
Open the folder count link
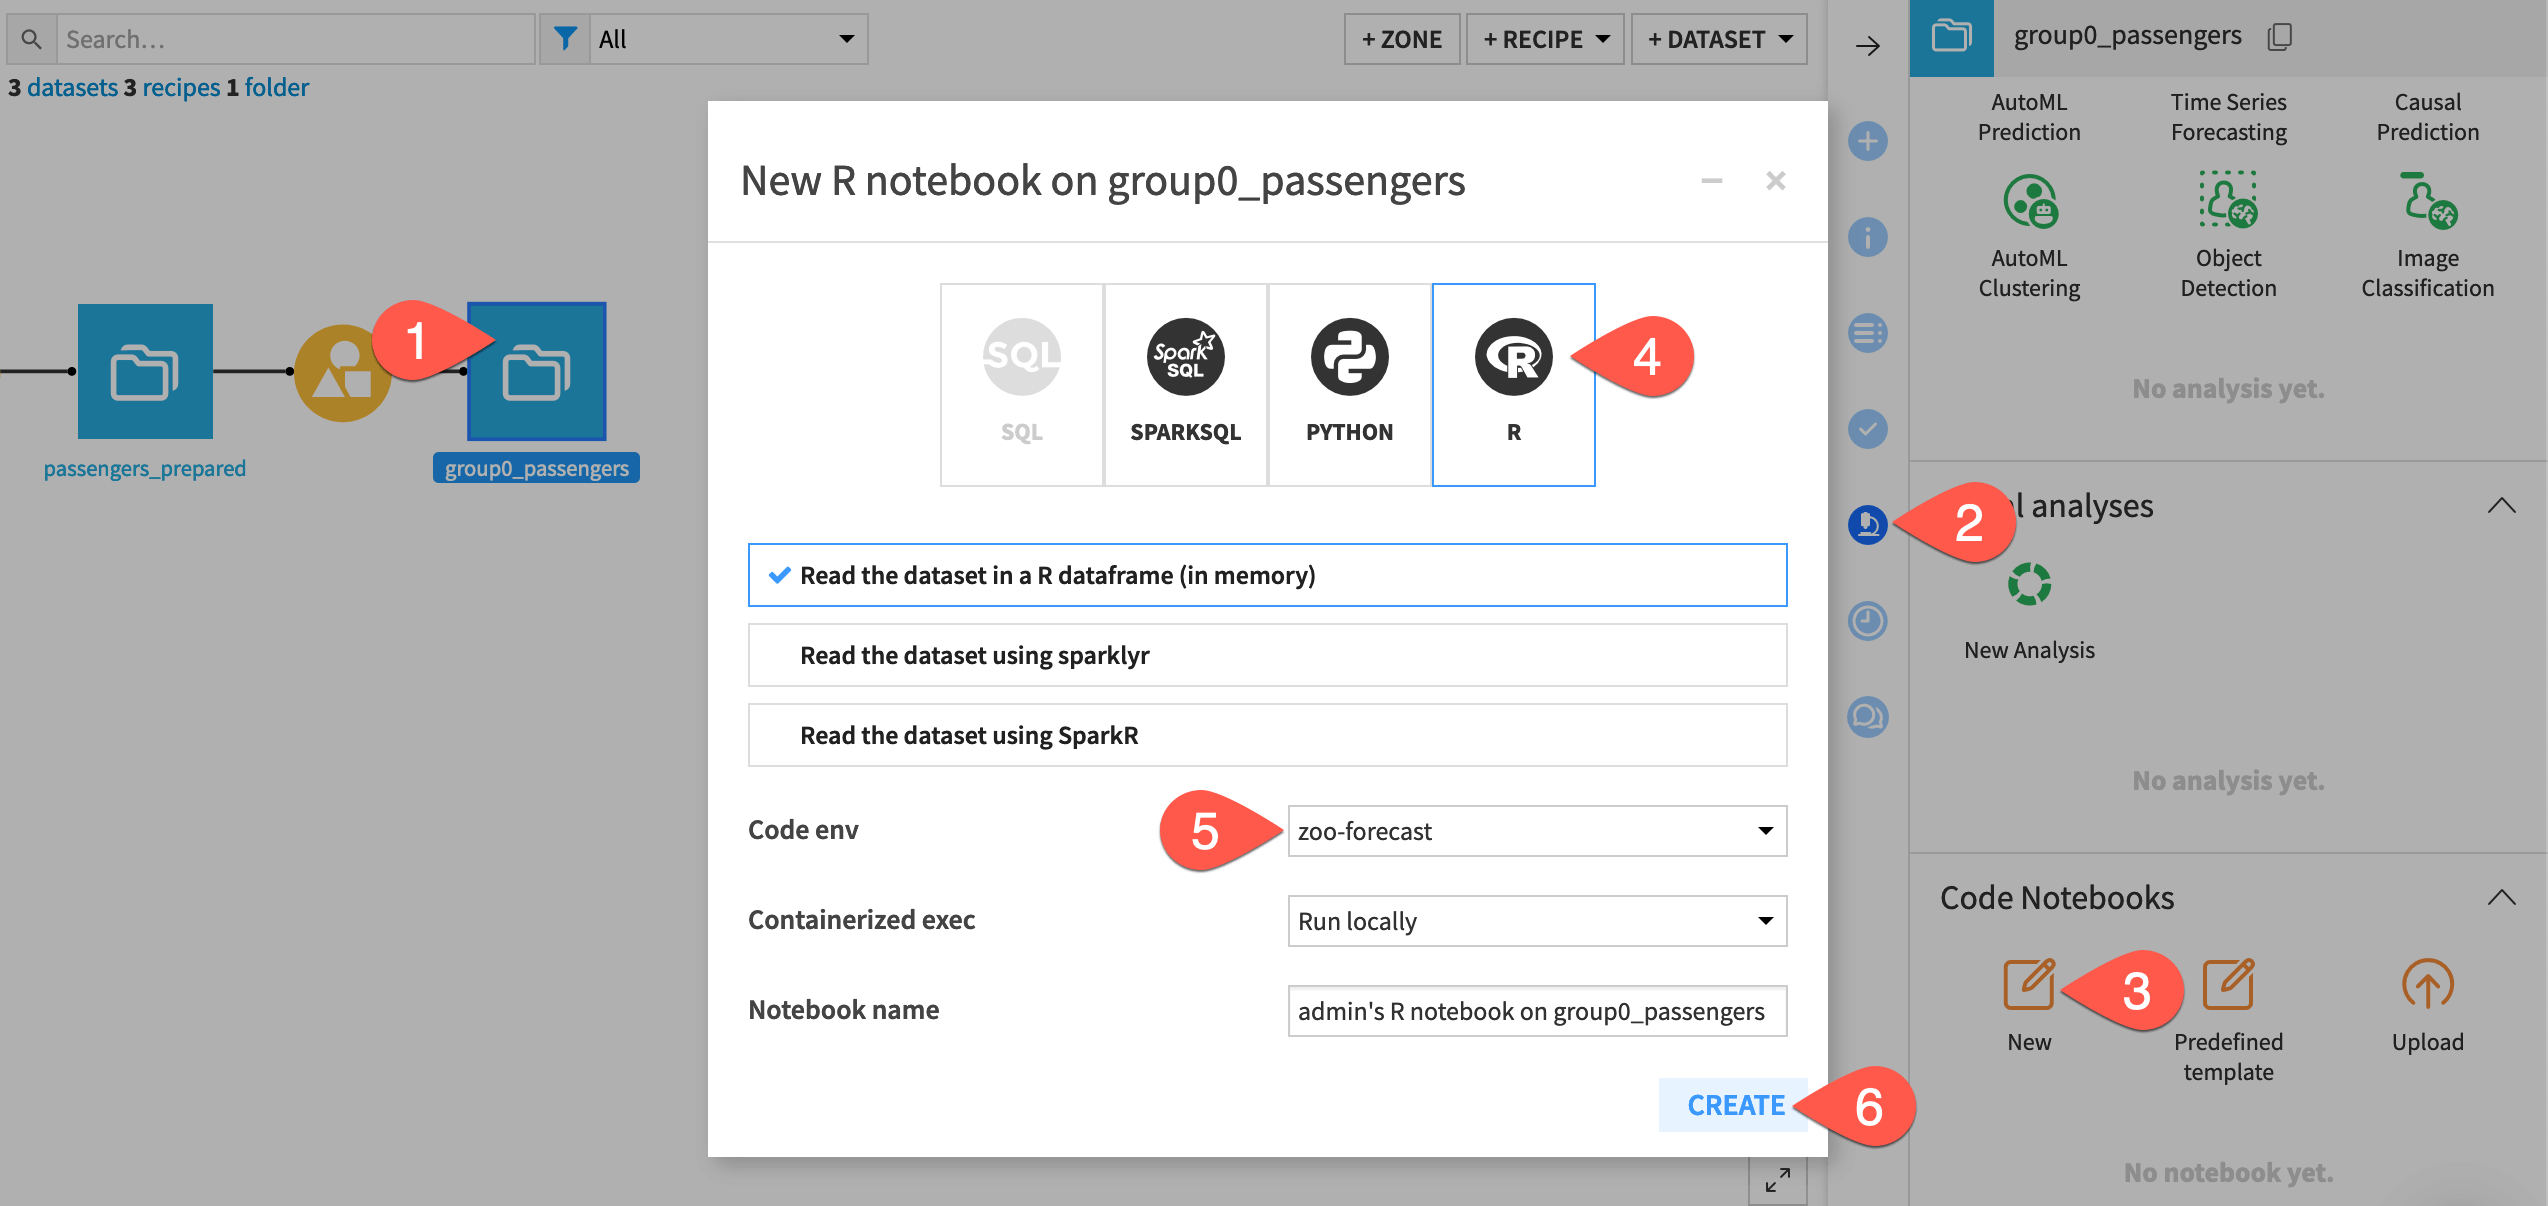click(x=277, y=88)
